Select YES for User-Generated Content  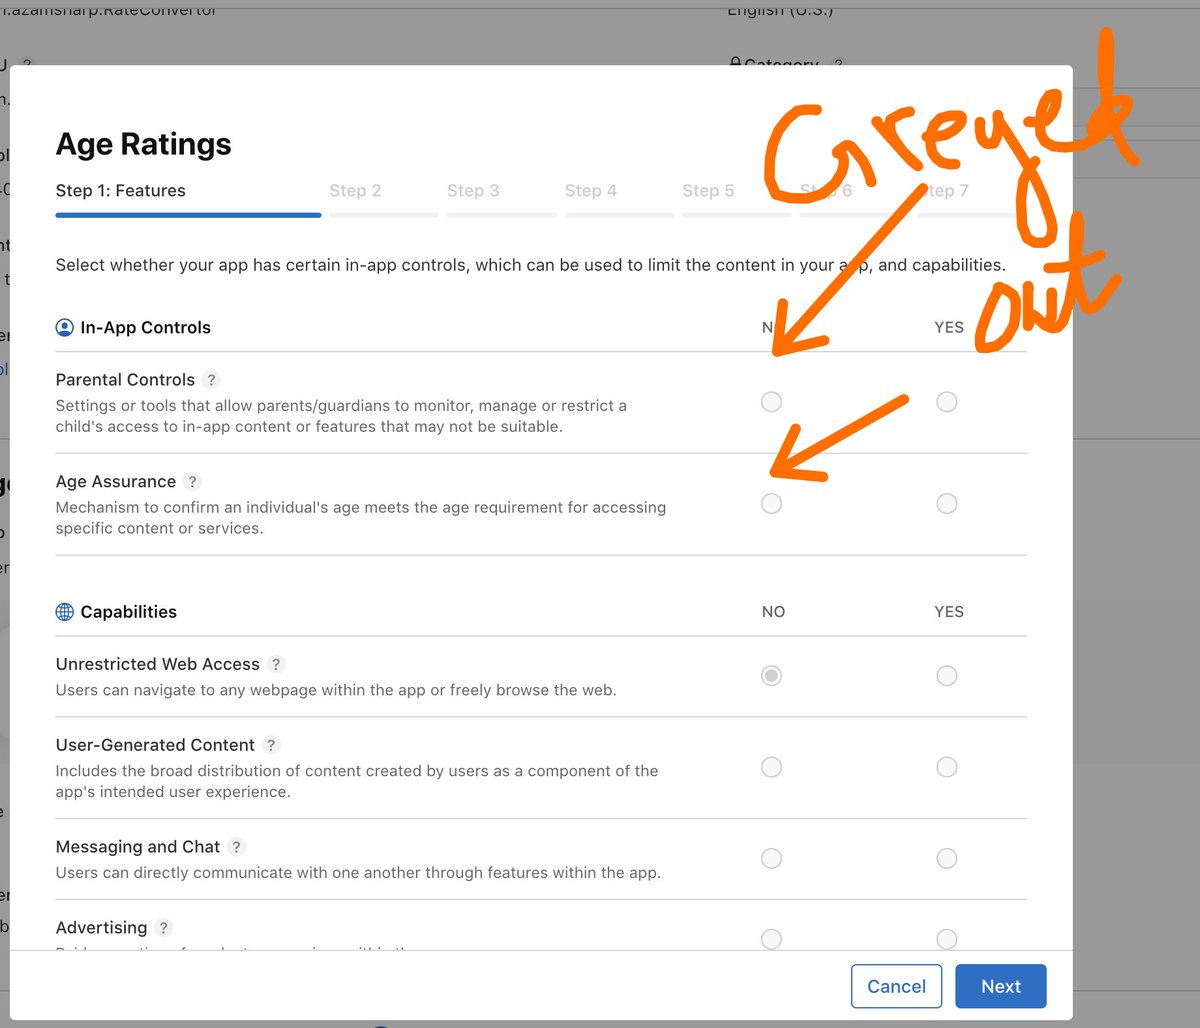[947, 767]
